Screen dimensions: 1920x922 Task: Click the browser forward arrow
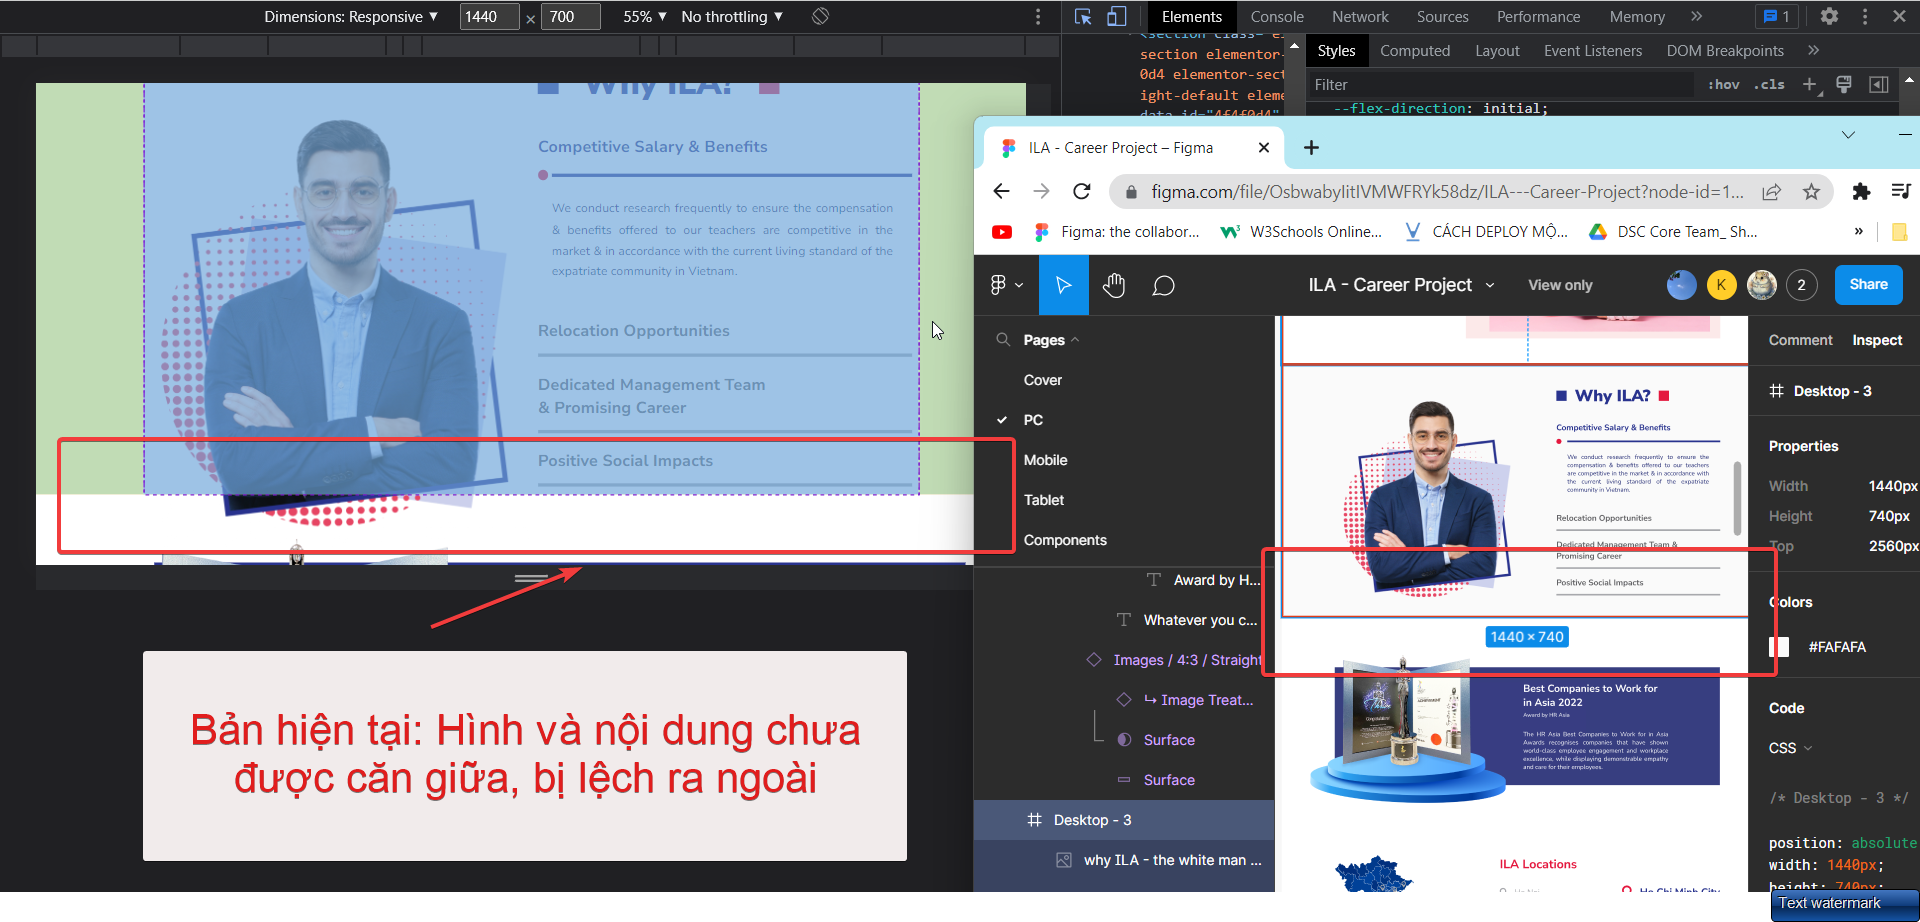click(1041, 191)
